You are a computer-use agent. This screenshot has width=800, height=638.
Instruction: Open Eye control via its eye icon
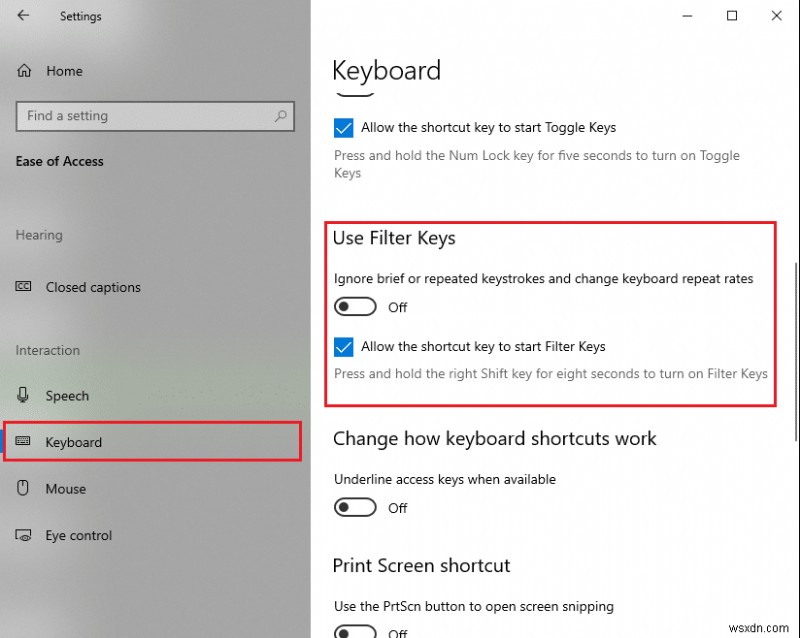tap(22, 535)
